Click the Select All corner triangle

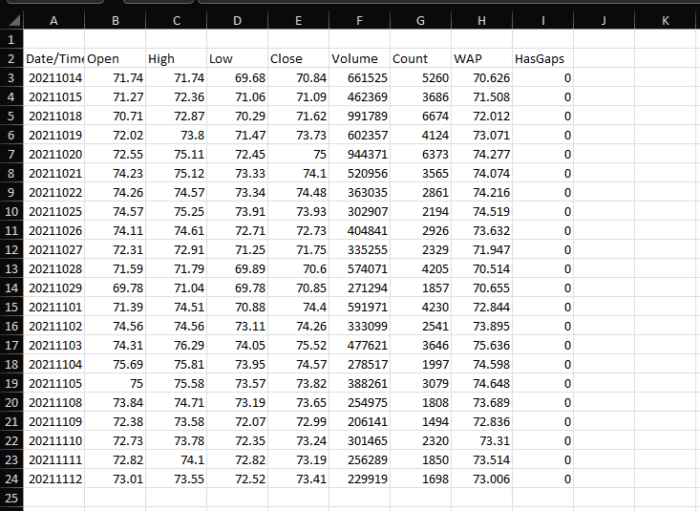[x=12, y=20]
